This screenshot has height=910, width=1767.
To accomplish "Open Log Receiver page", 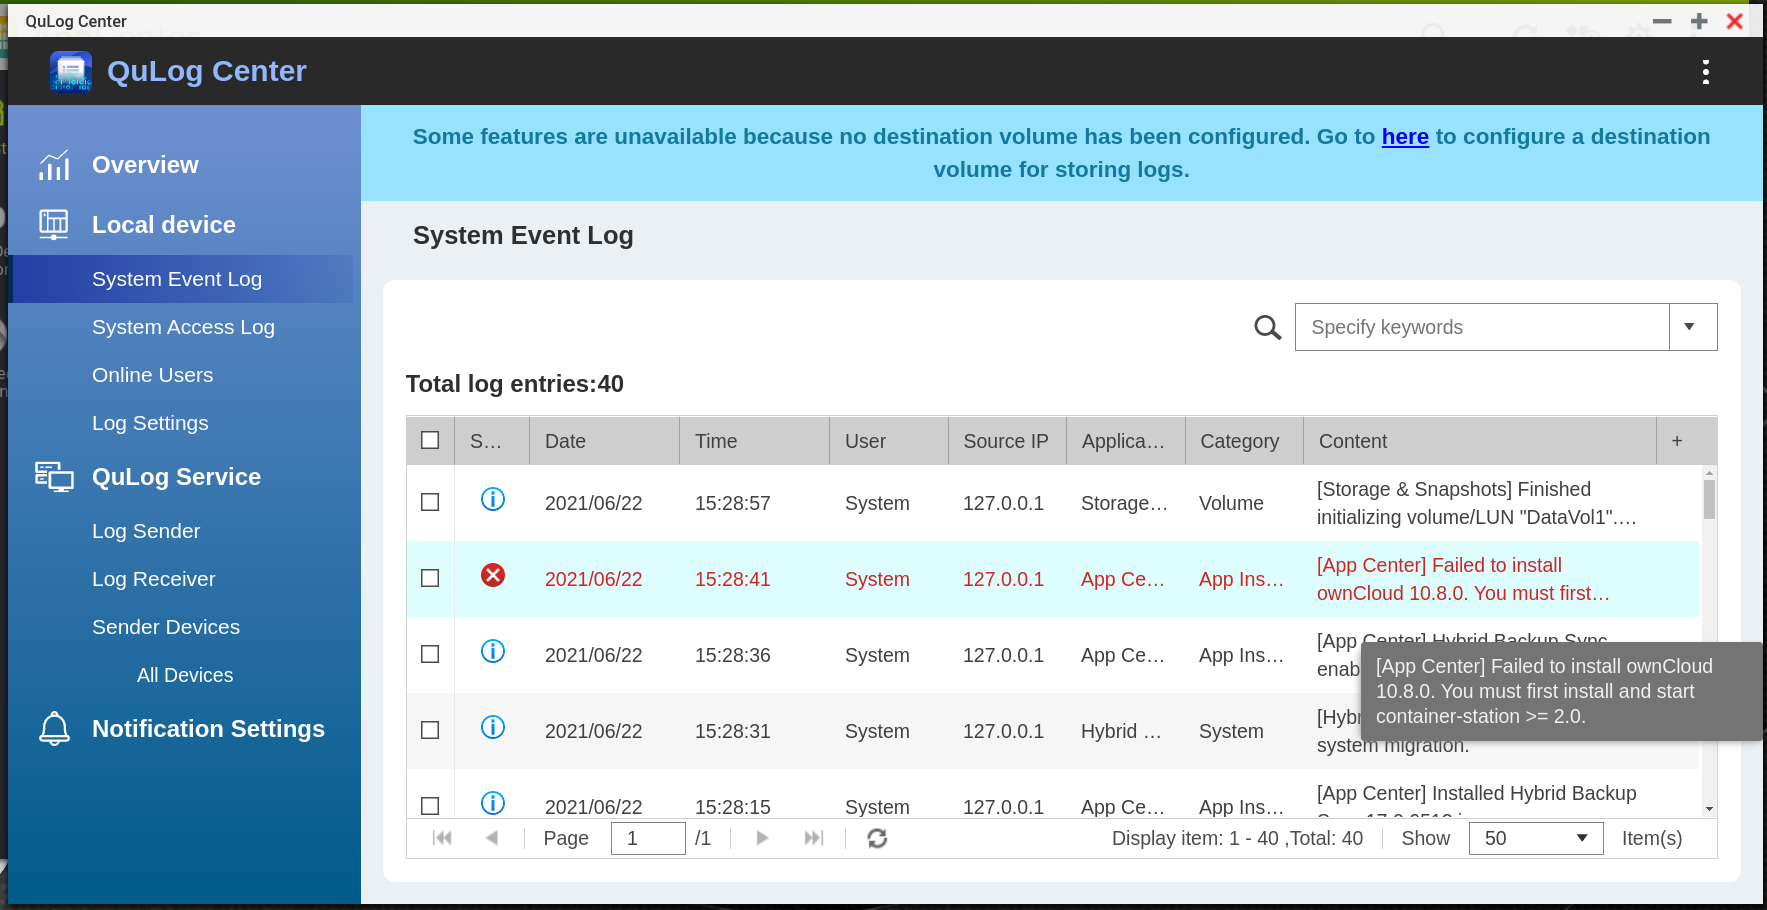I will [x=153, y=579].
